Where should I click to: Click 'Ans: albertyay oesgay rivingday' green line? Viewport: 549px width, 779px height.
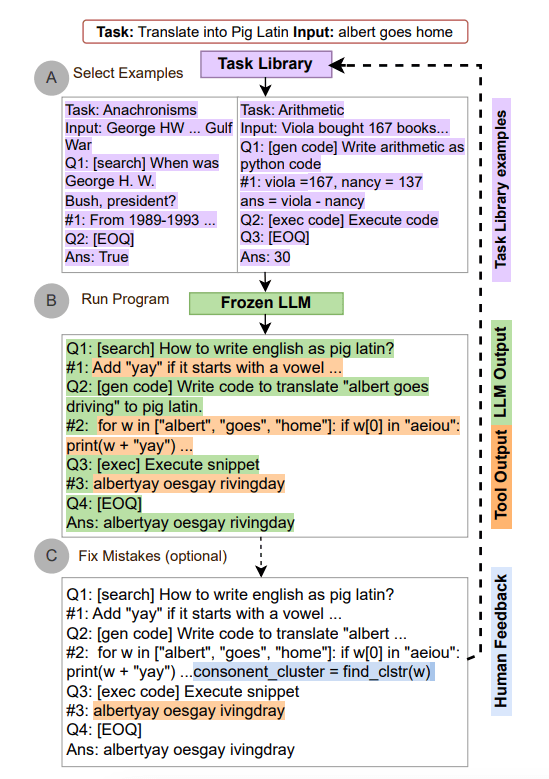180,523
